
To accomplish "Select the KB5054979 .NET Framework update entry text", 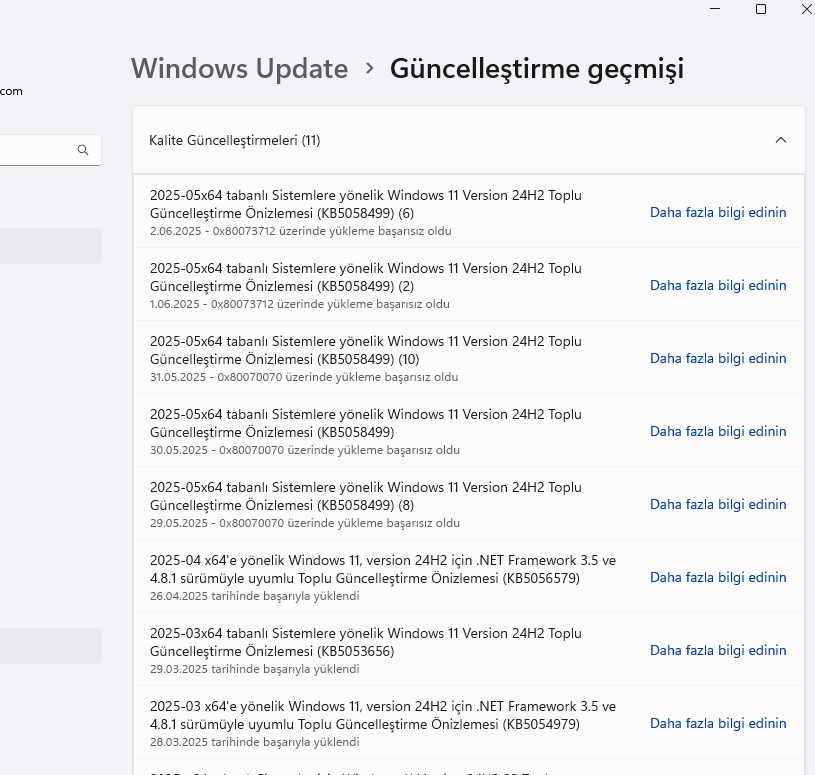I will 383,715.
